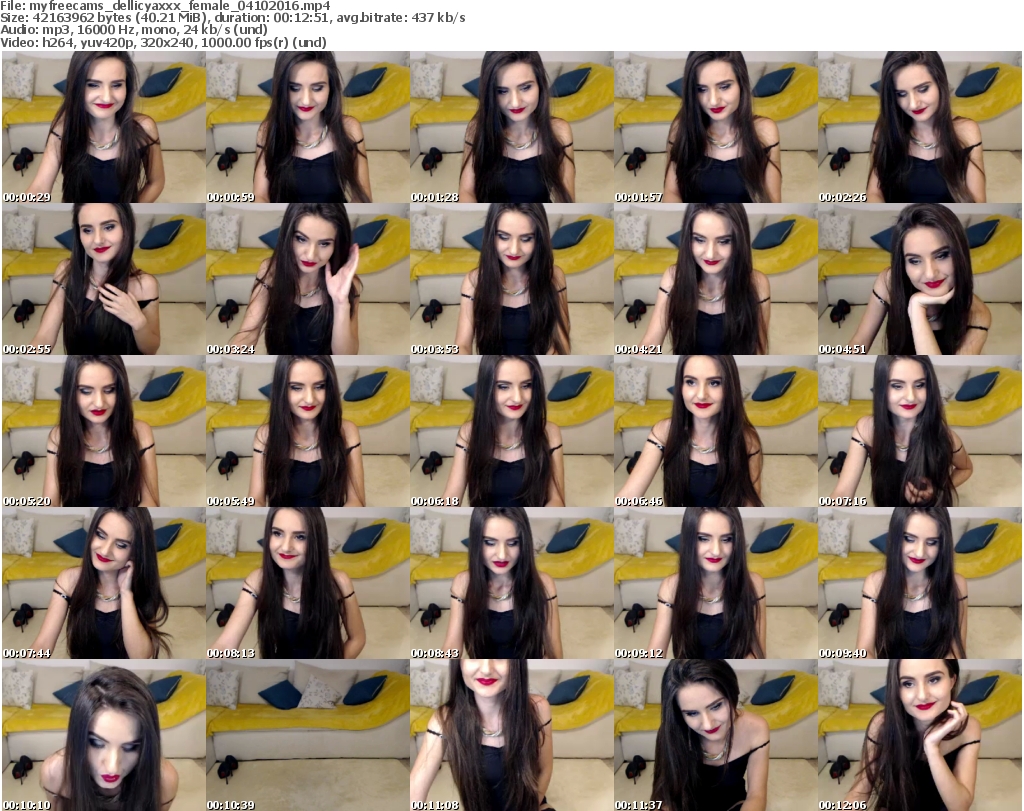Select the thumbnail timestamped 00:00:29

104,127
